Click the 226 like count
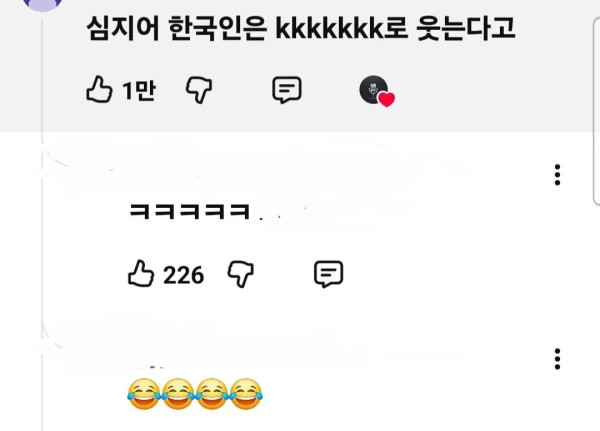Viewport: 600px width, 431px height. (x=184, y=275)
